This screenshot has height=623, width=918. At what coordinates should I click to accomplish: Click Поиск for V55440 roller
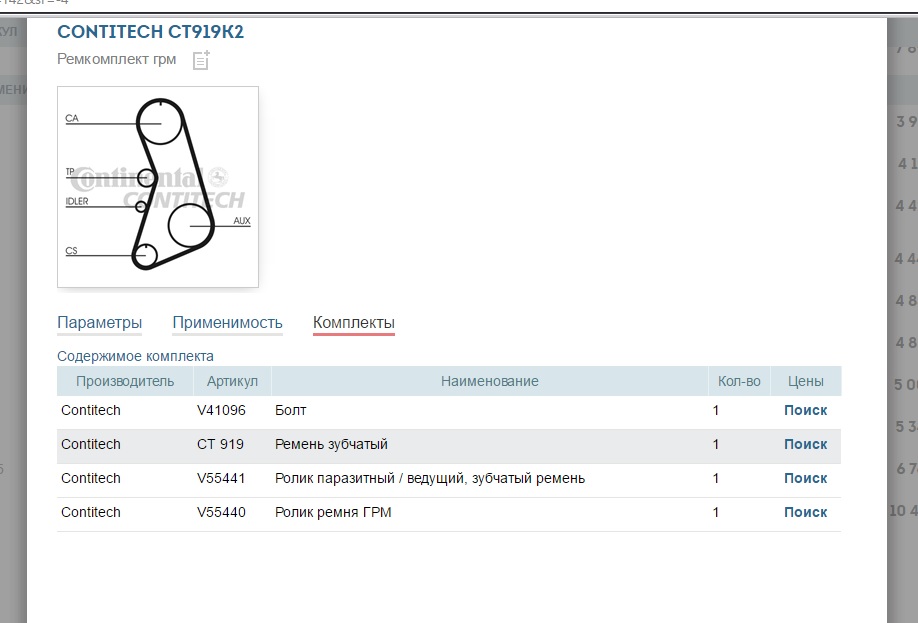(806, 512)
